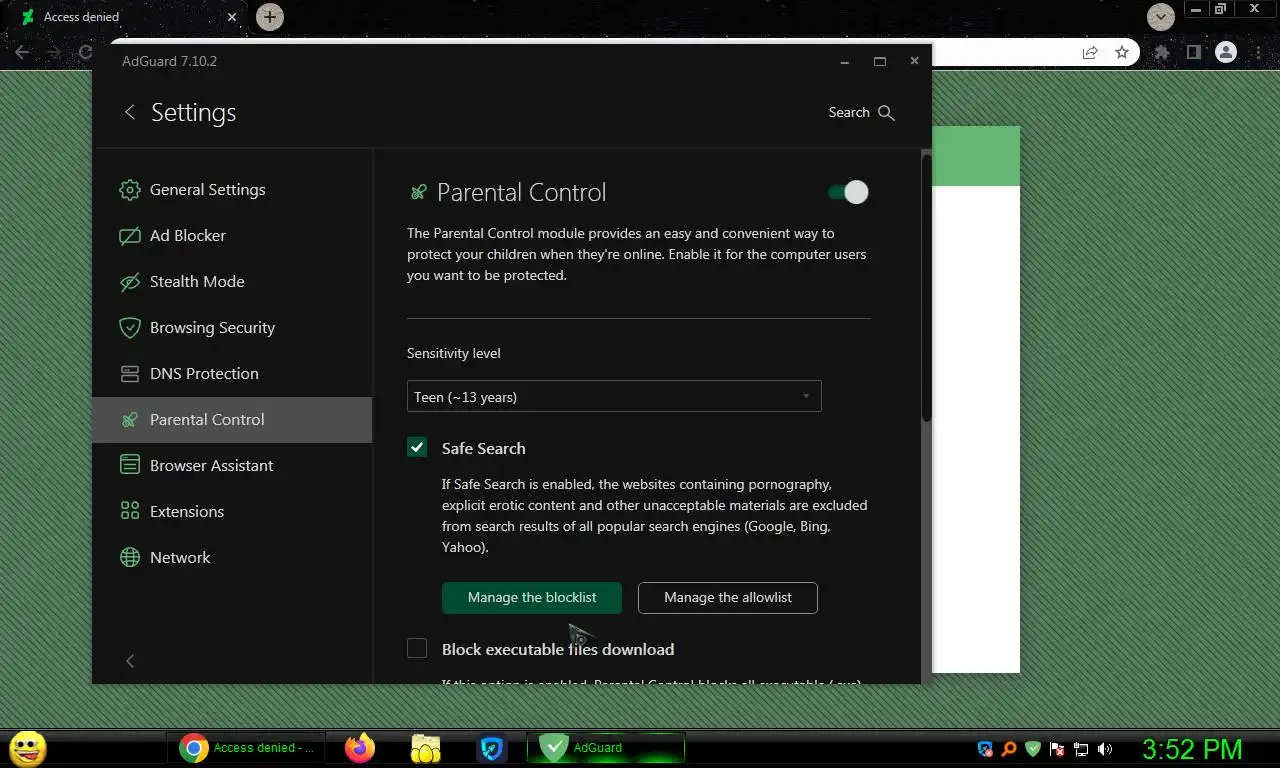Open the volume speaker tray icon

(1105, 748)
